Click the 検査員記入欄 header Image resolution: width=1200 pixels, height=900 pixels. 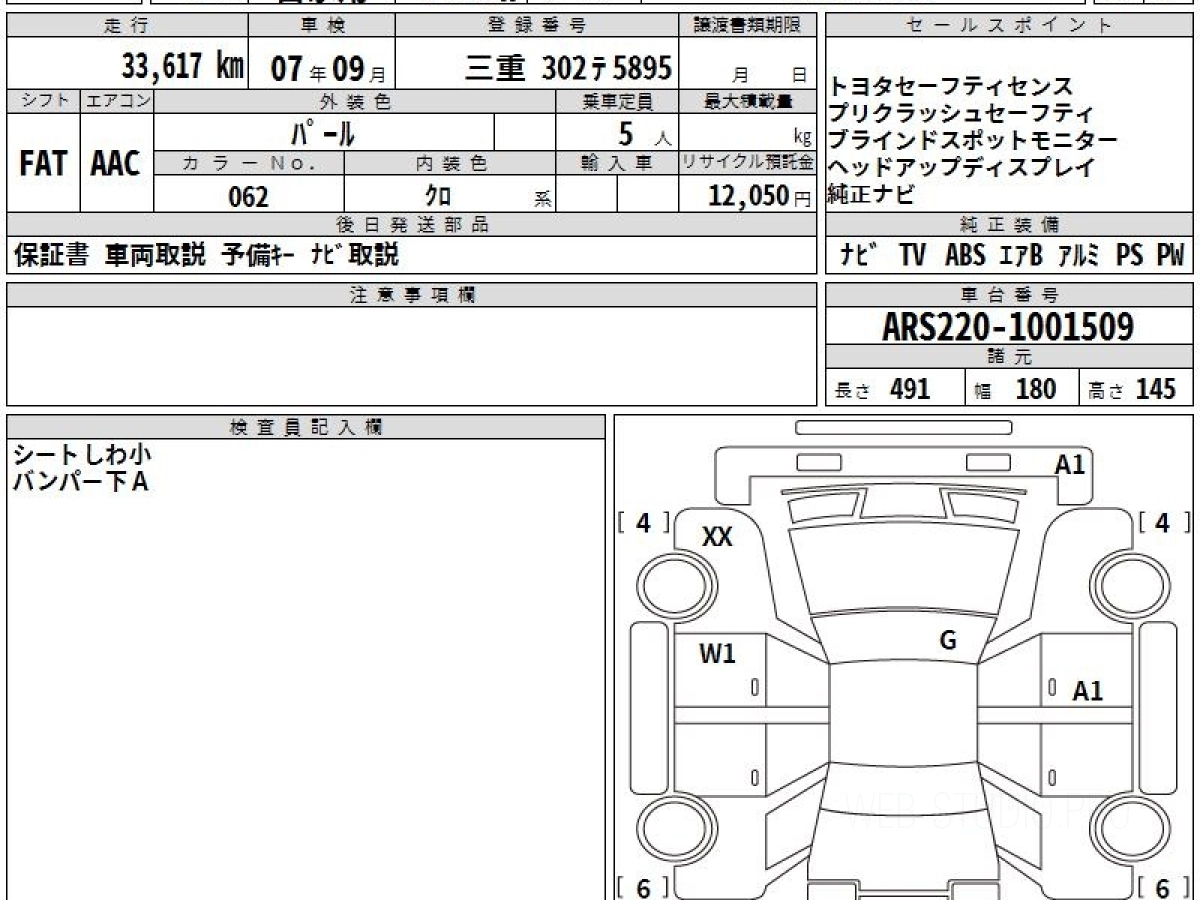pyautogui.click(x=306, y=427)
